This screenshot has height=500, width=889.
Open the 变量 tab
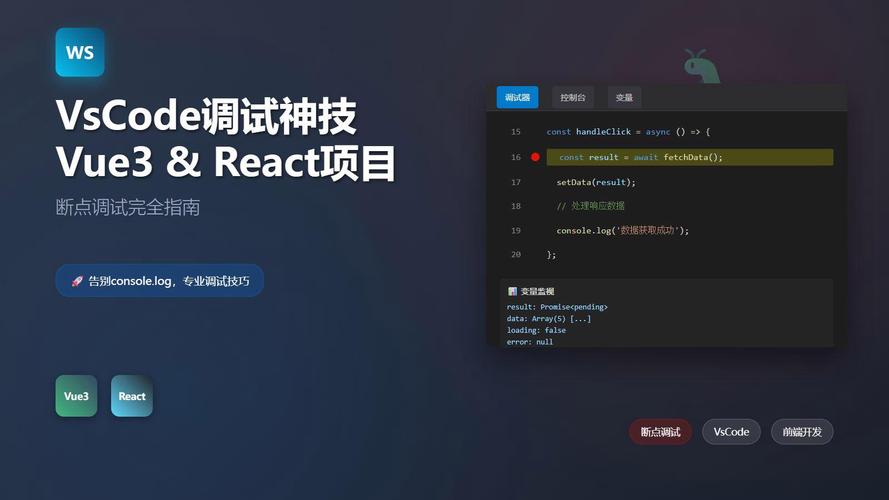624,98
